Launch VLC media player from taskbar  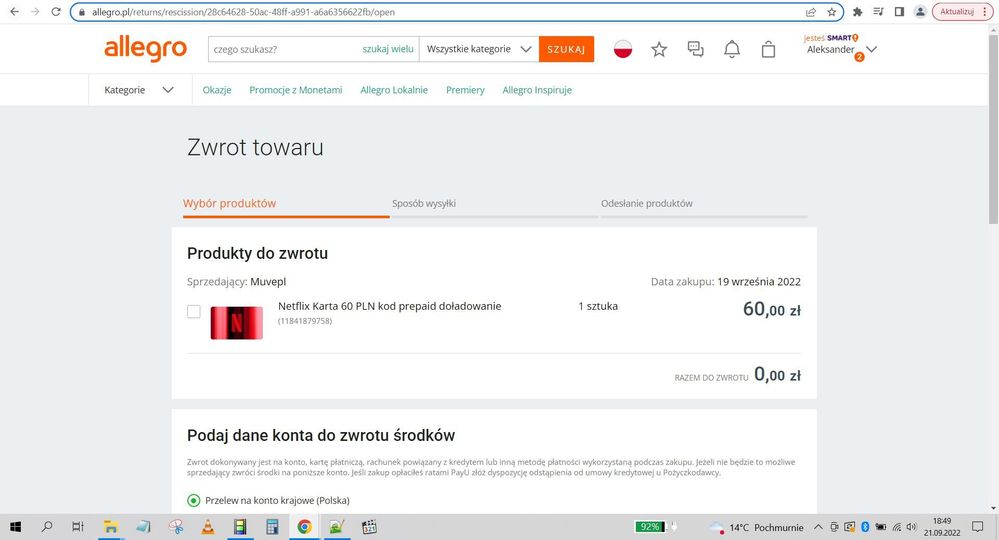click(x=208, y=527)
